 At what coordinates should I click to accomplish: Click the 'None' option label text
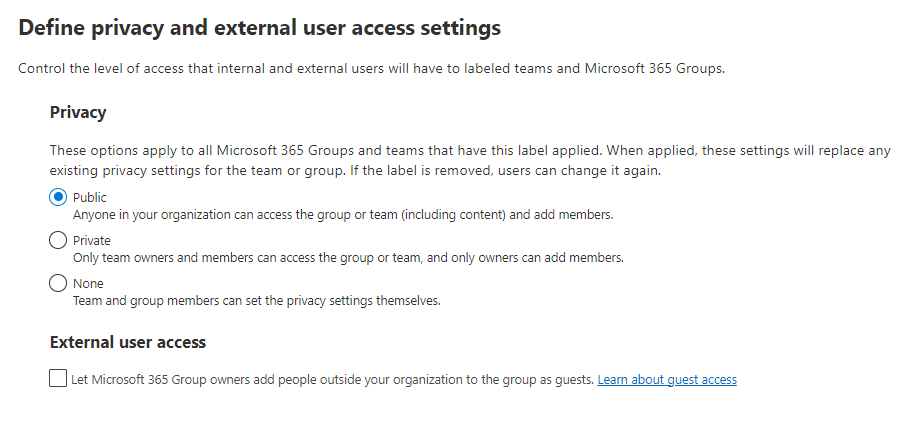click(88, 284)
